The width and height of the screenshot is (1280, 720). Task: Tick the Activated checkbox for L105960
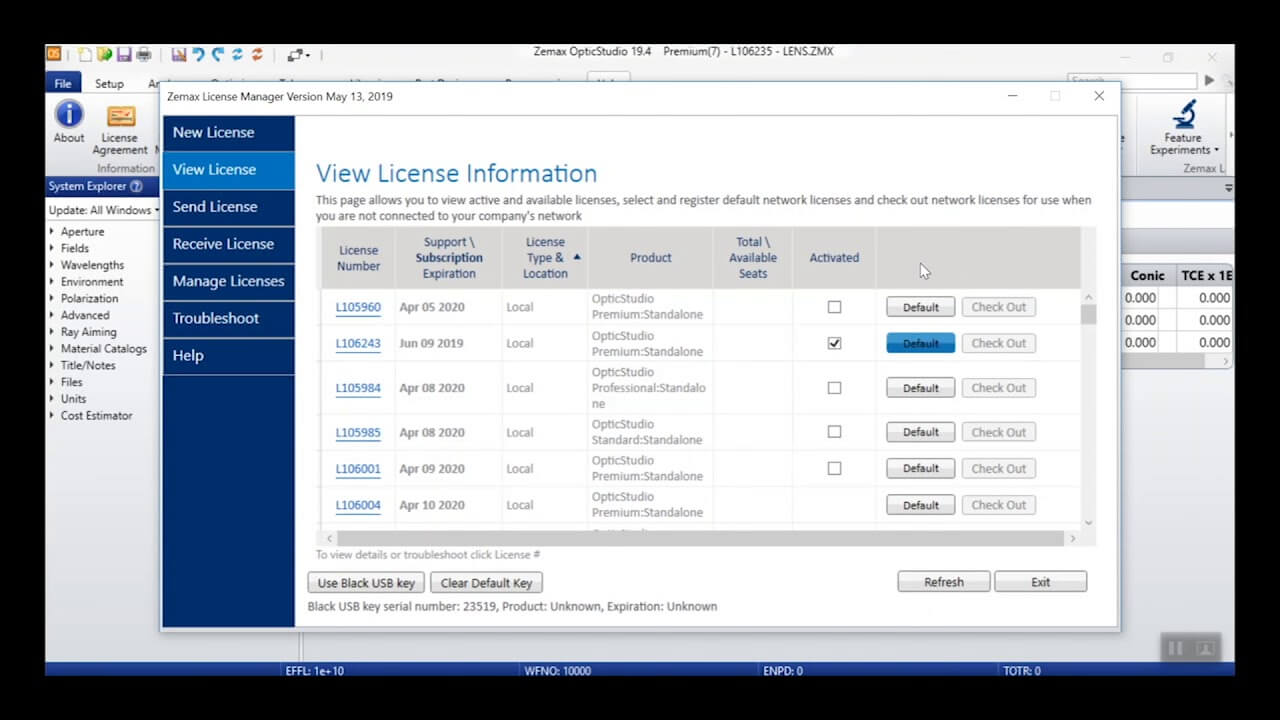[835, 307]
